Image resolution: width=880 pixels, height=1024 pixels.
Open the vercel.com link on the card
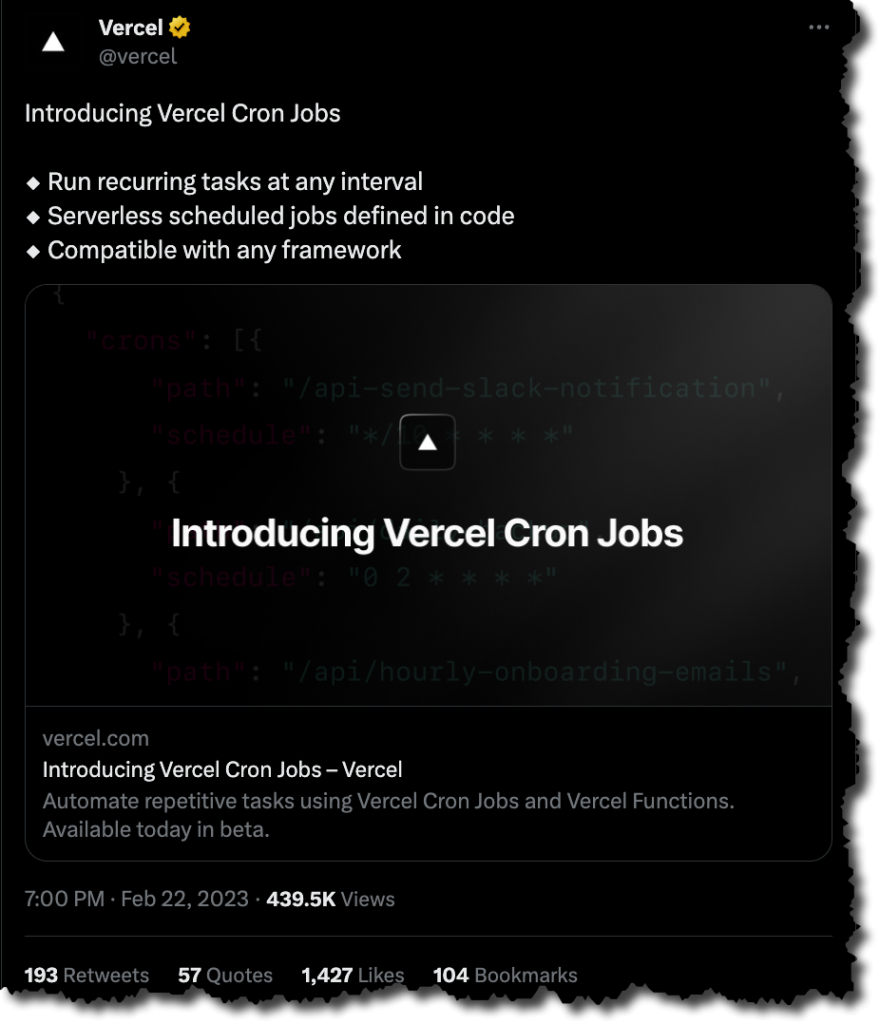point(94,738)
